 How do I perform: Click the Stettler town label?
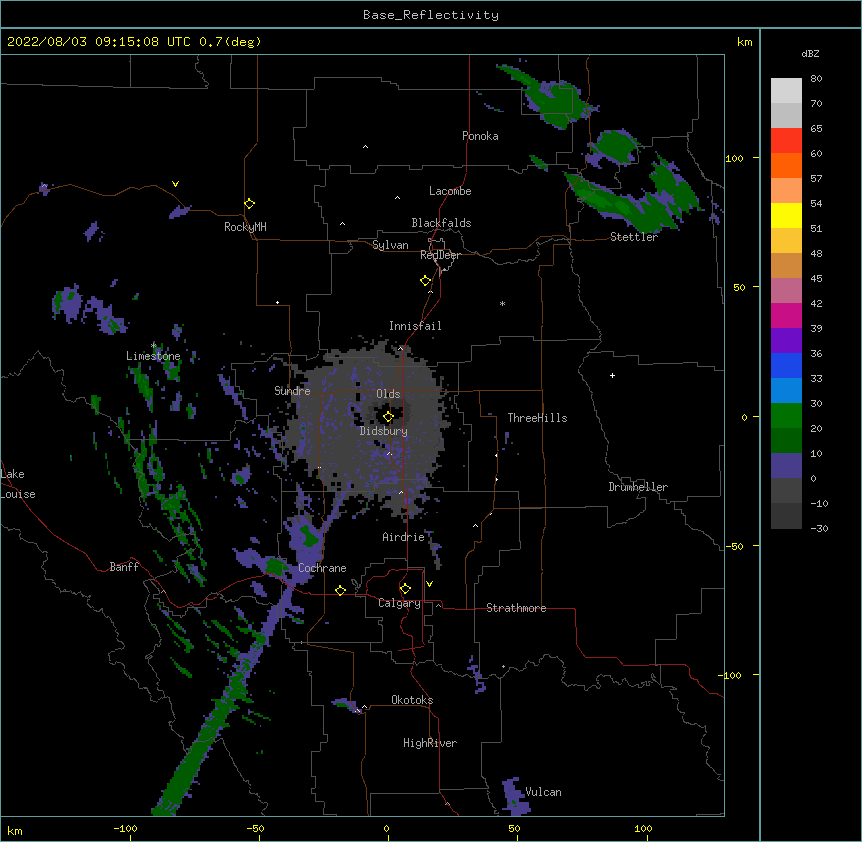pyautogui.click(x=634, y=237)
